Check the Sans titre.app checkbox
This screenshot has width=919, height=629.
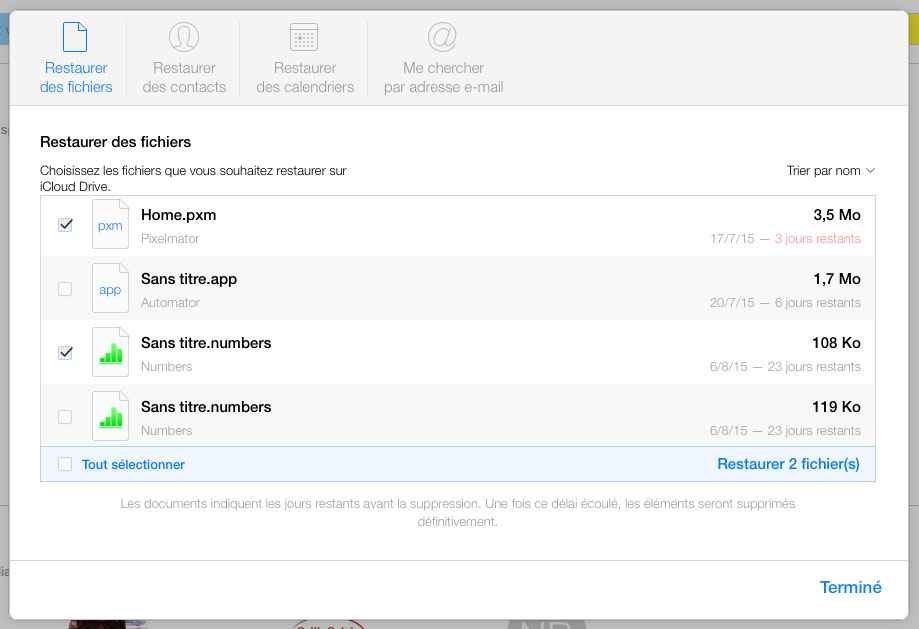click(65, 289)
